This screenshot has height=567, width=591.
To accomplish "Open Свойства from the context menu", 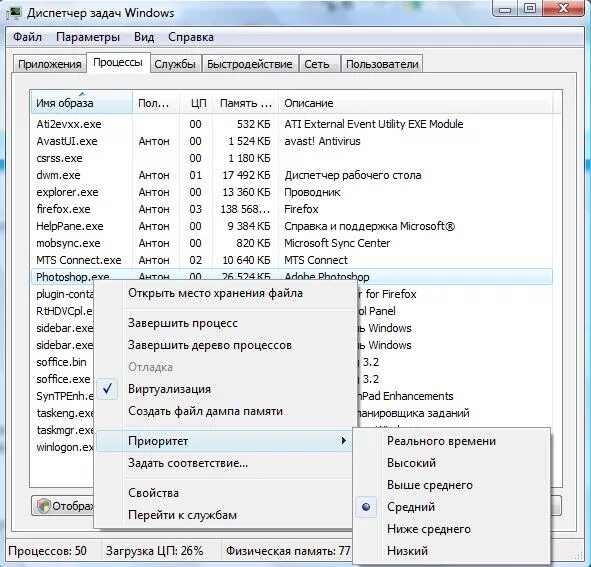I will click(153, 493).
